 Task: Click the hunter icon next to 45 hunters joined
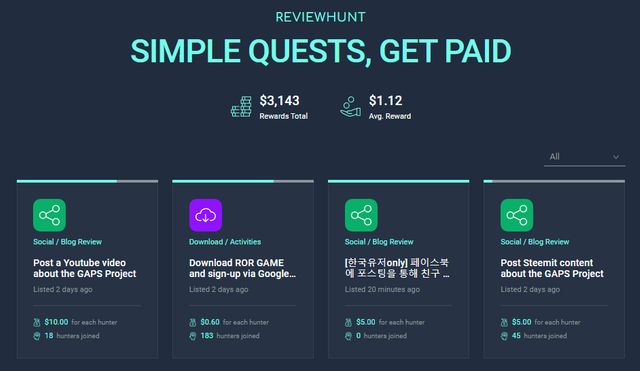click(x=504, y=336)
